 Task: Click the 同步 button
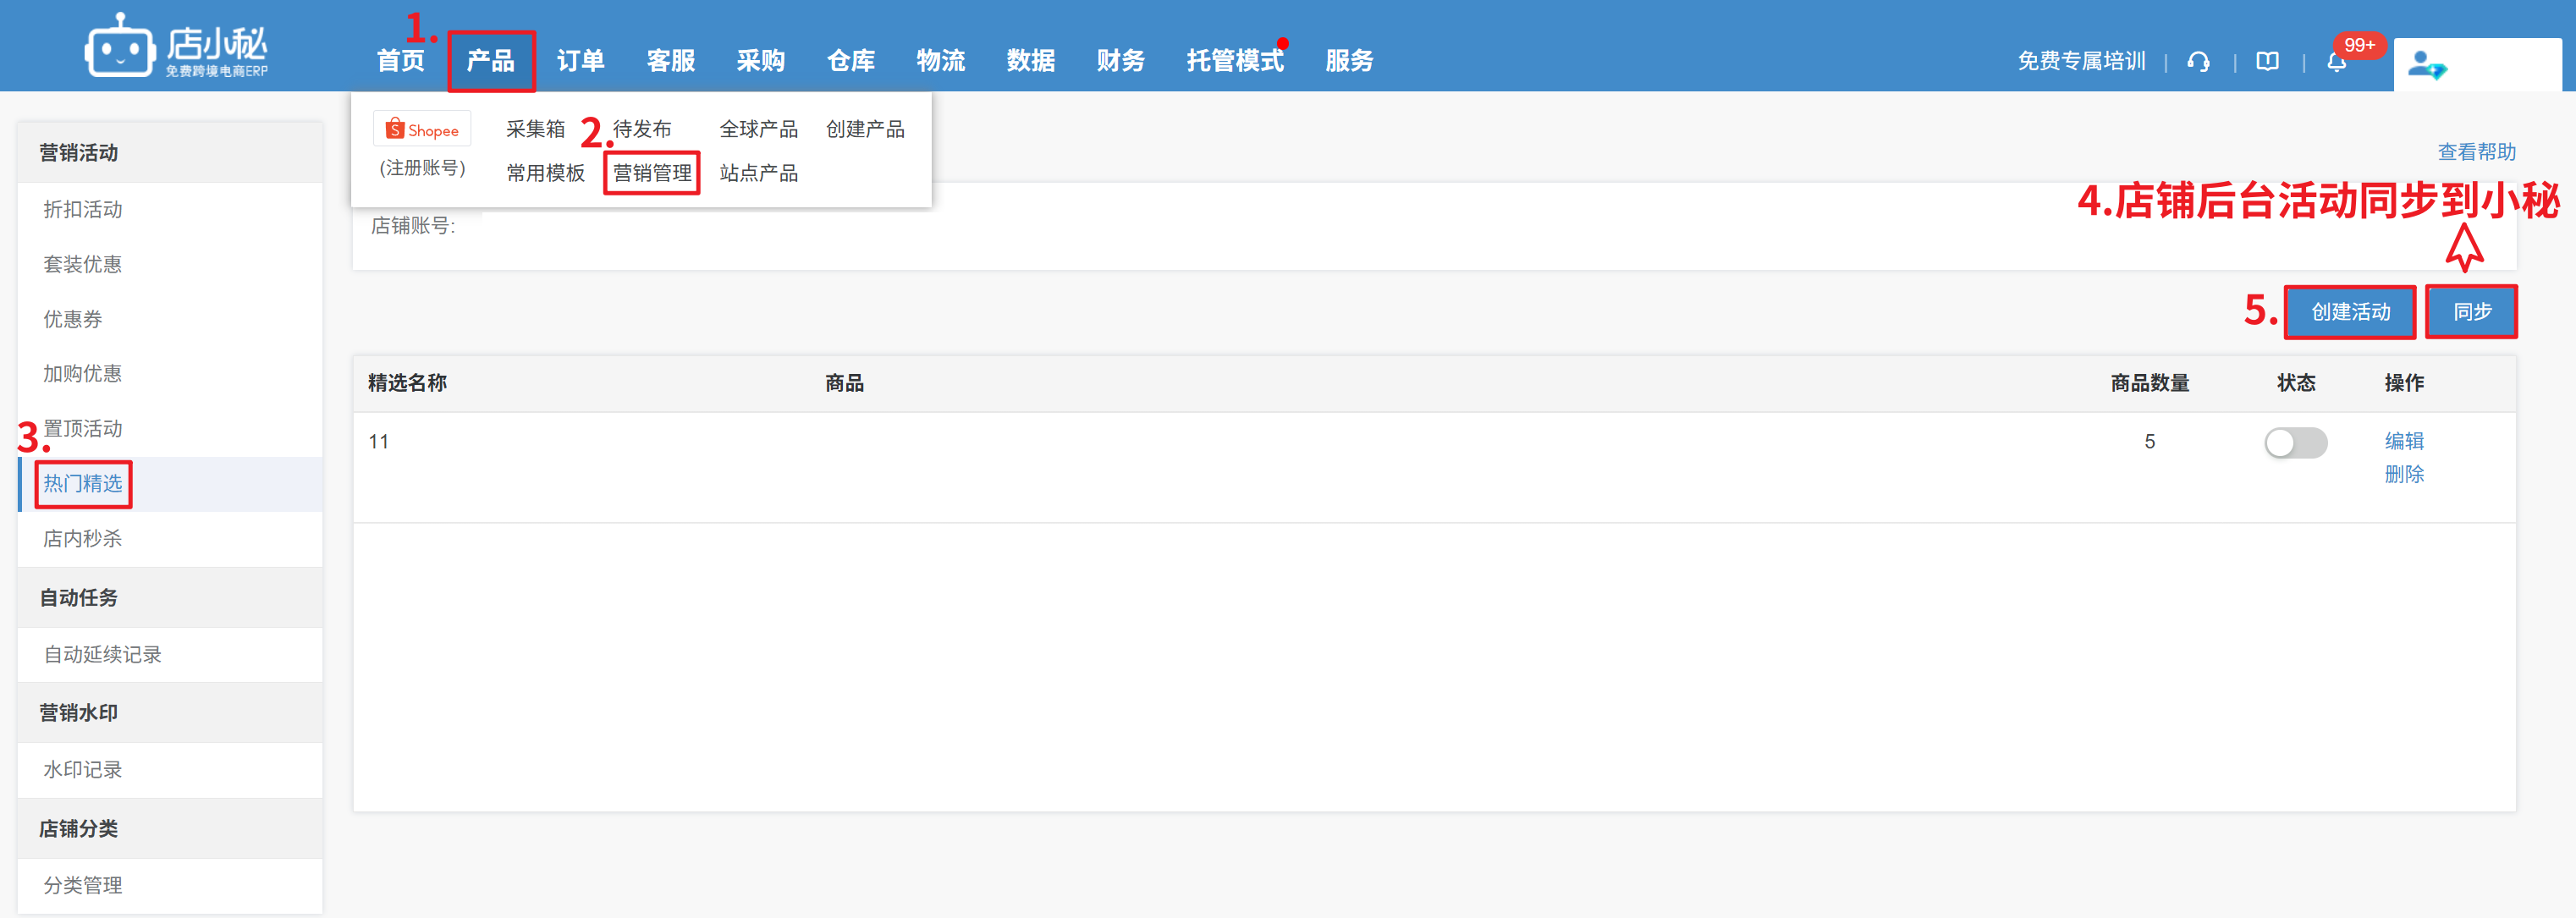point(2471,312)
